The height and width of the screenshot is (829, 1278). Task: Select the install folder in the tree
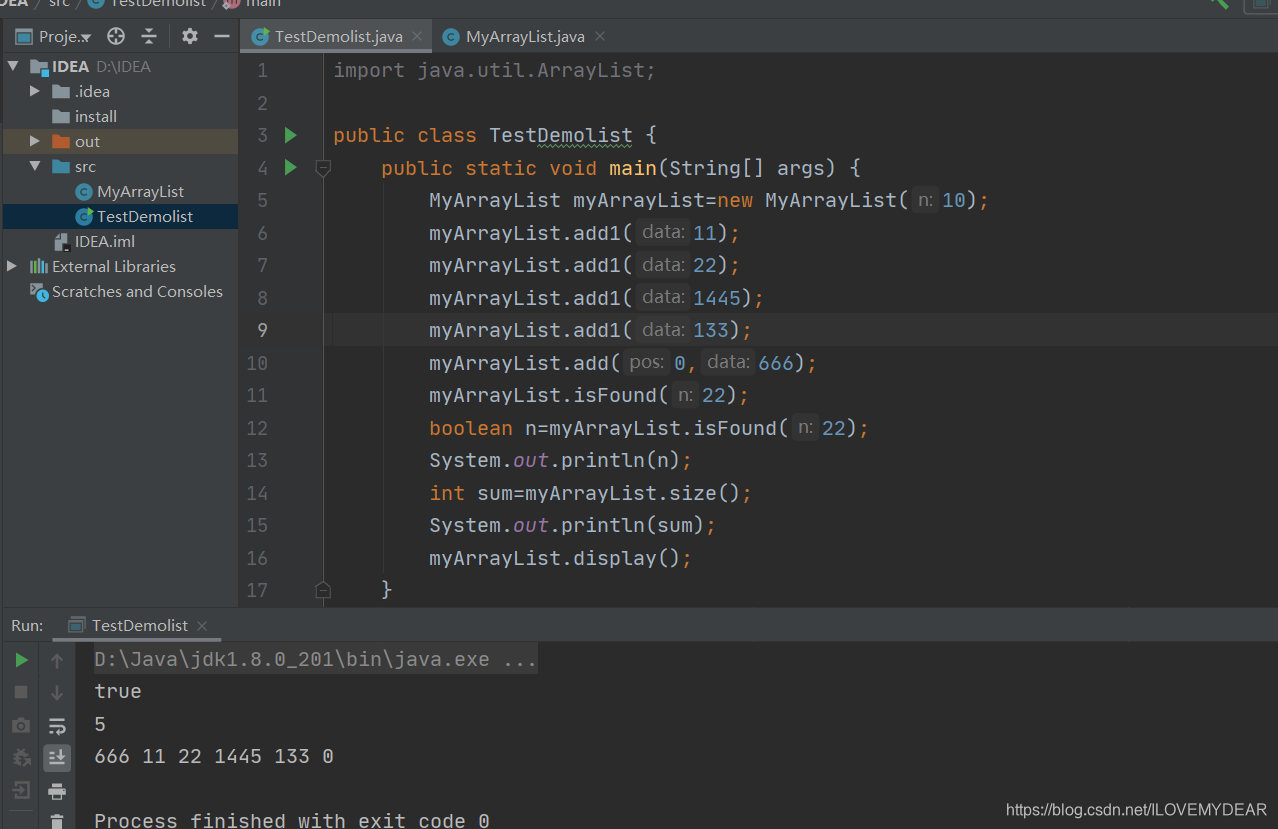[96, 117]
